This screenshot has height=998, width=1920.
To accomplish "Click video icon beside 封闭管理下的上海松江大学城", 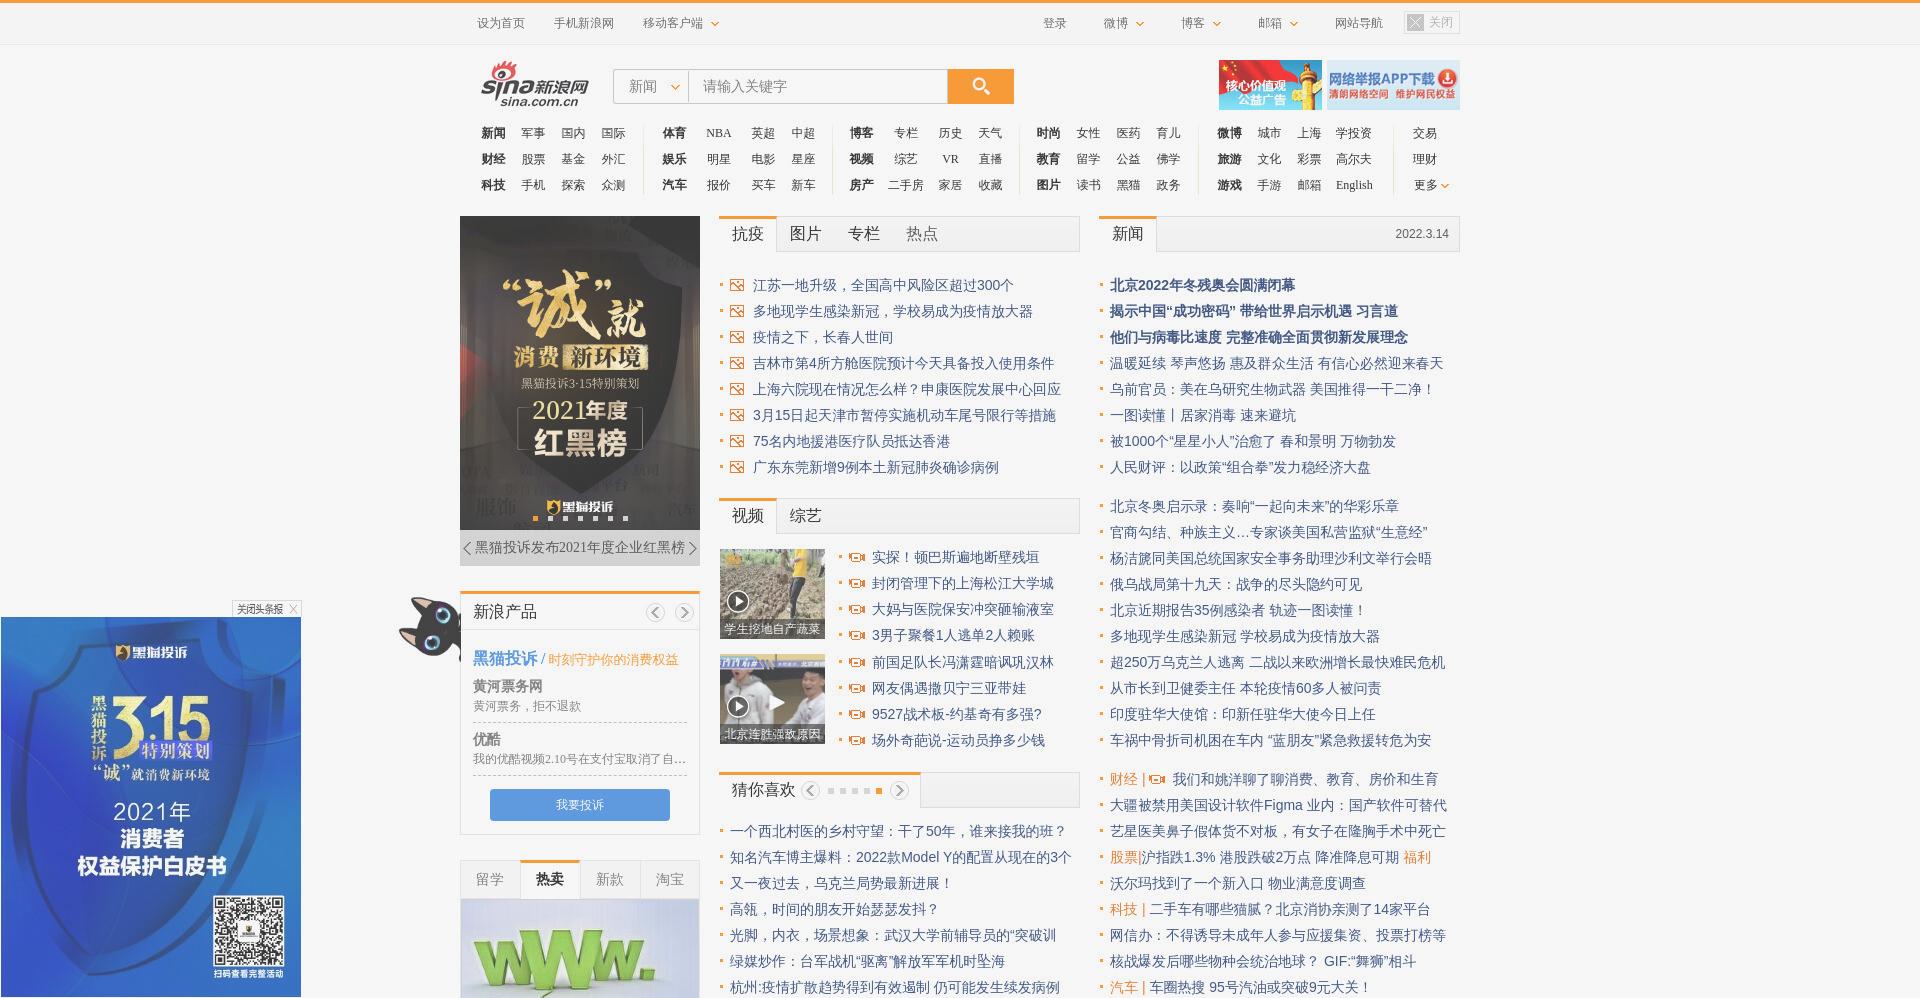I will pos(857,583).
